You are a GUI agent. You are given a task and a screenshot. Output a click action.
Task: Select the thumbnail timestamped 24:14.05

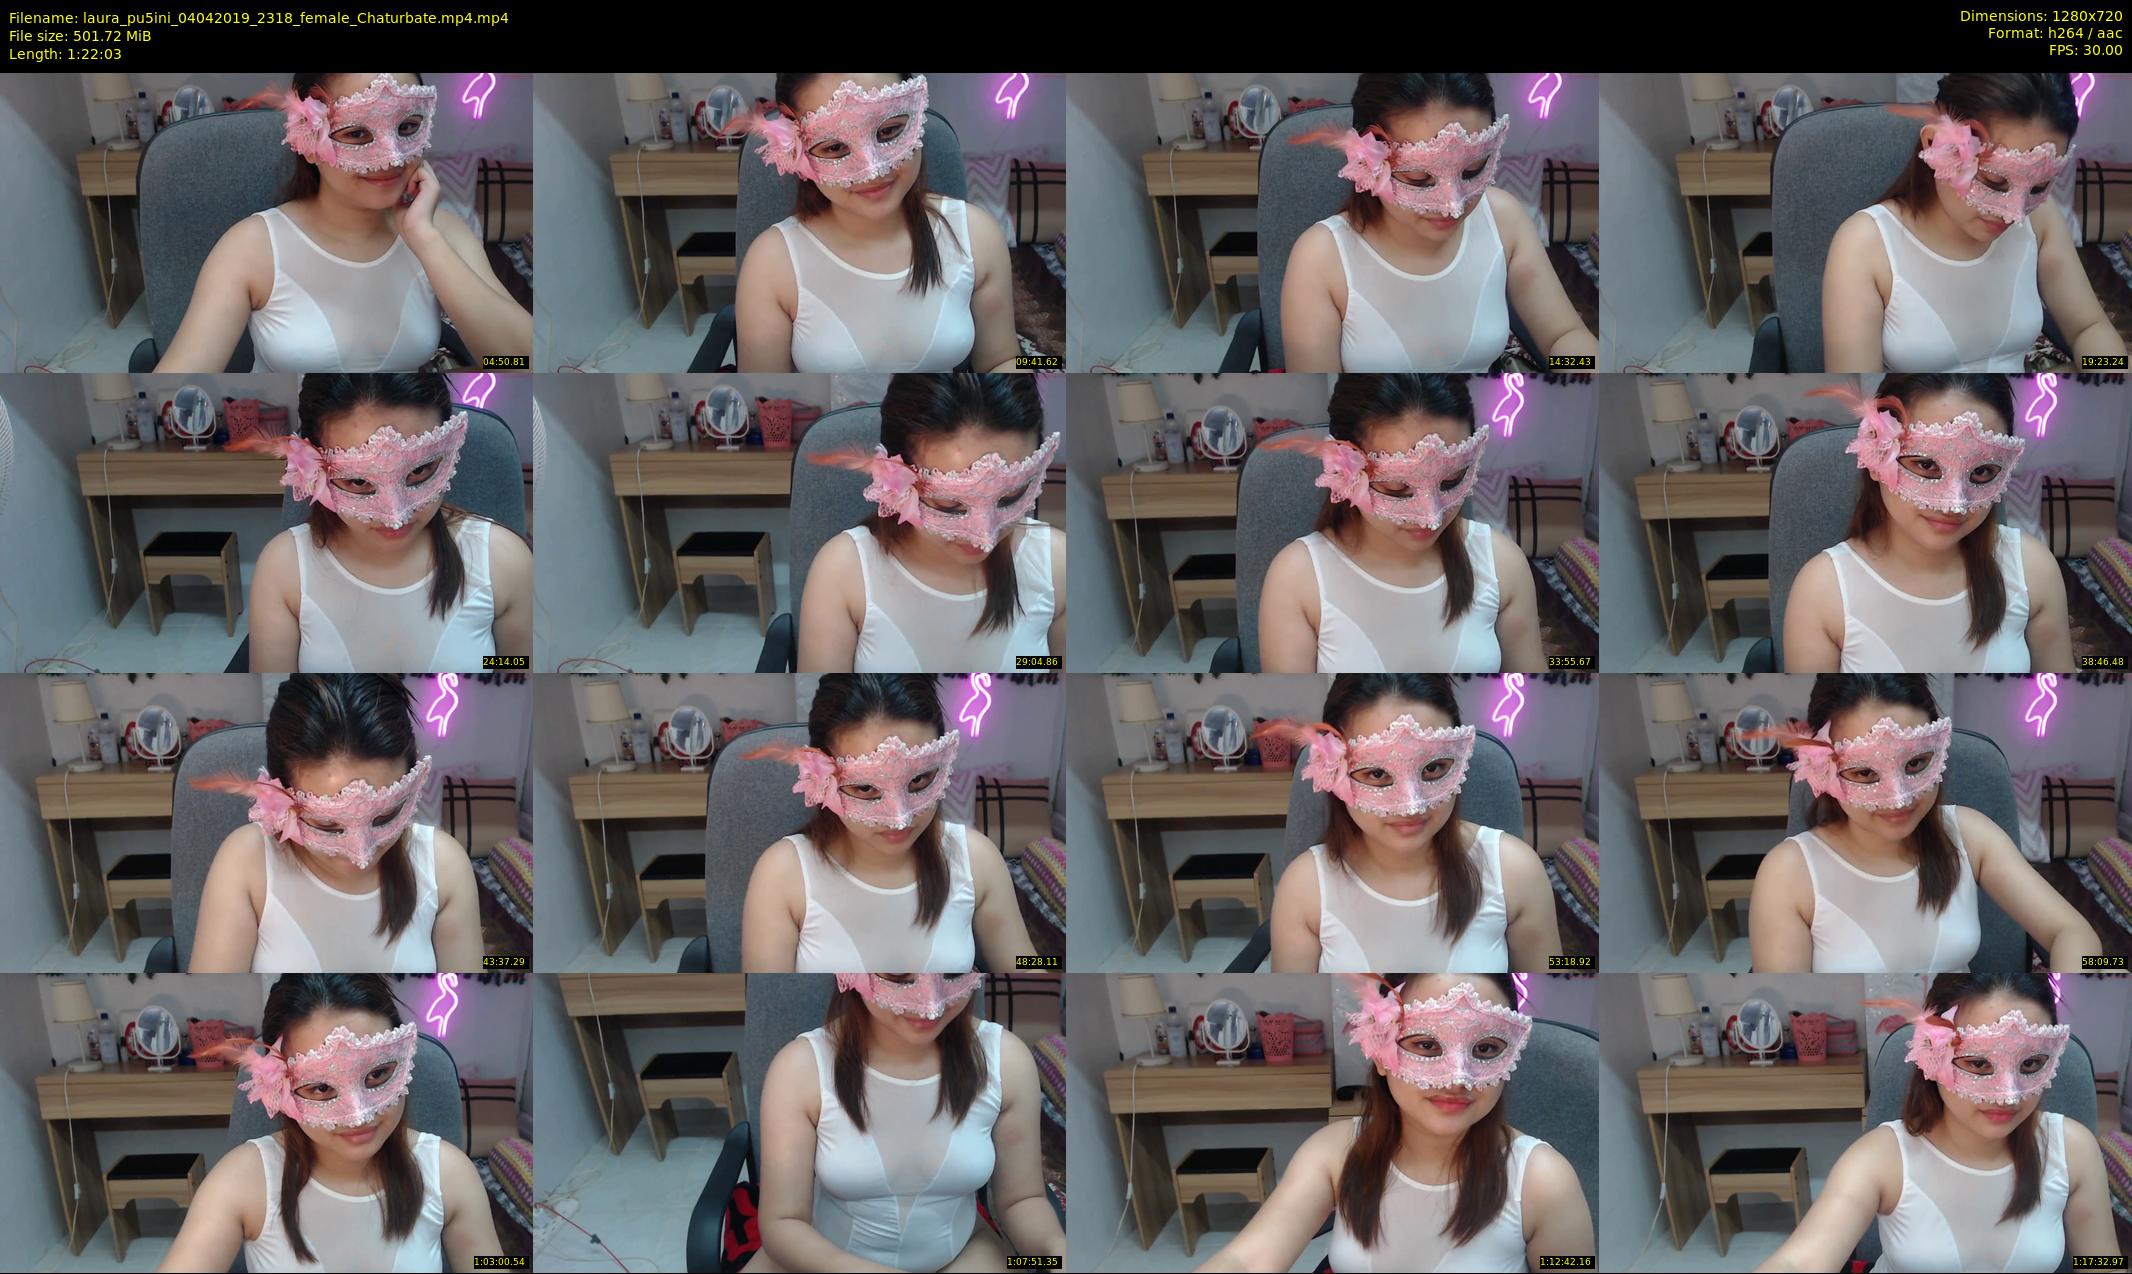[266, 522]
